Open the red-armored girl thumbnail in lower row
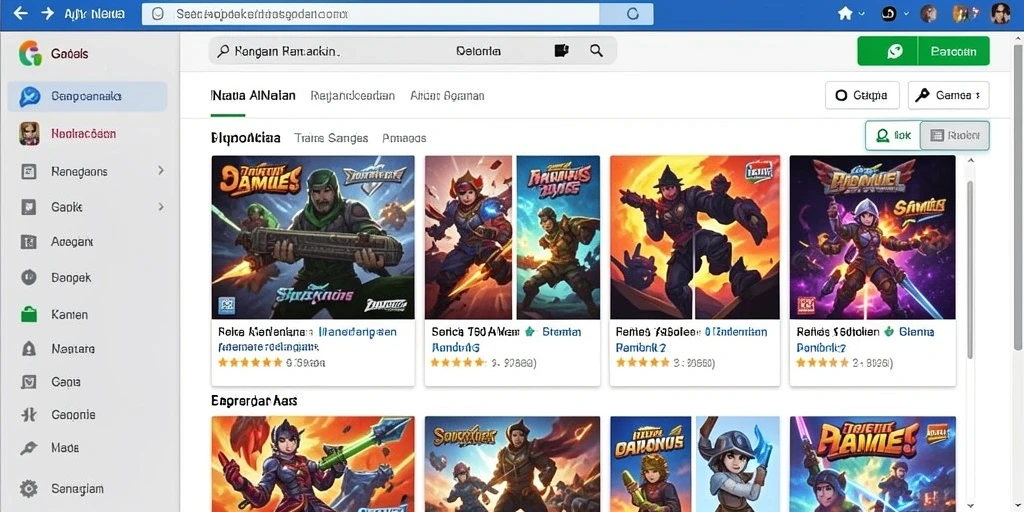Screen dimensions: 1024x512 coord(313,464)
